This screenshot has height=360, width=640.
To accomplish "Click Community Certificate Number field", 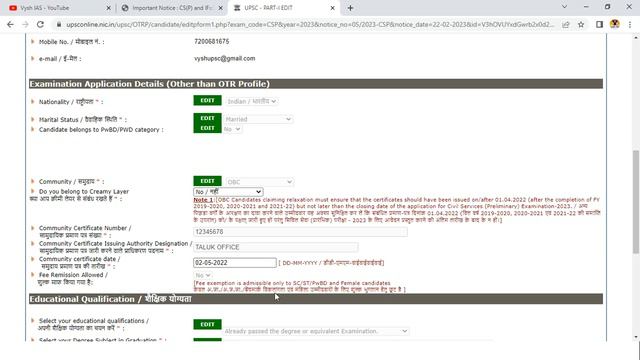I will tap(300, 232).
